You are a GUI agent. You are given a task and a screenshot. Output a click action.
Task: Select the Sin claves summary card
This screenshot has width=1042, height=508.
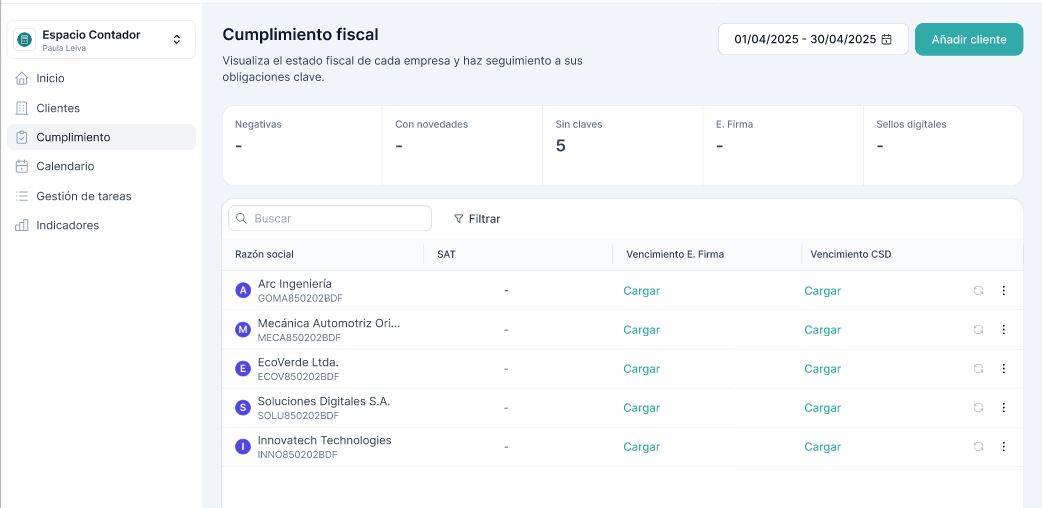click(622, 145)
